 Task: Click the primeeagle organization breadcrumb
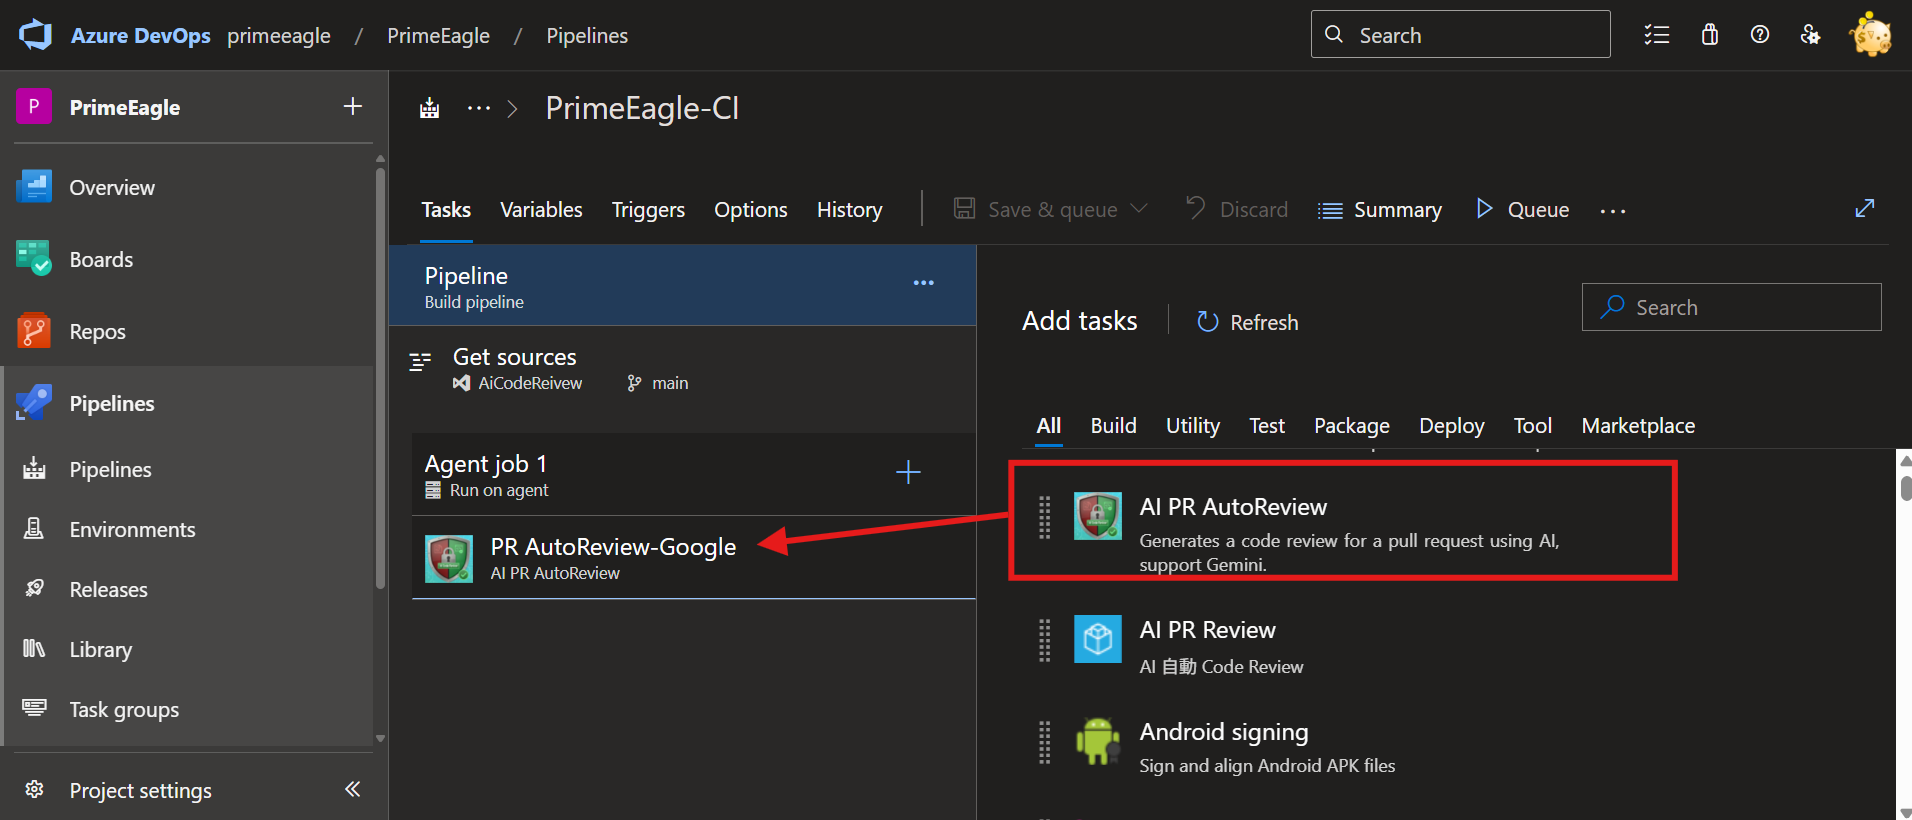[279, 36]
